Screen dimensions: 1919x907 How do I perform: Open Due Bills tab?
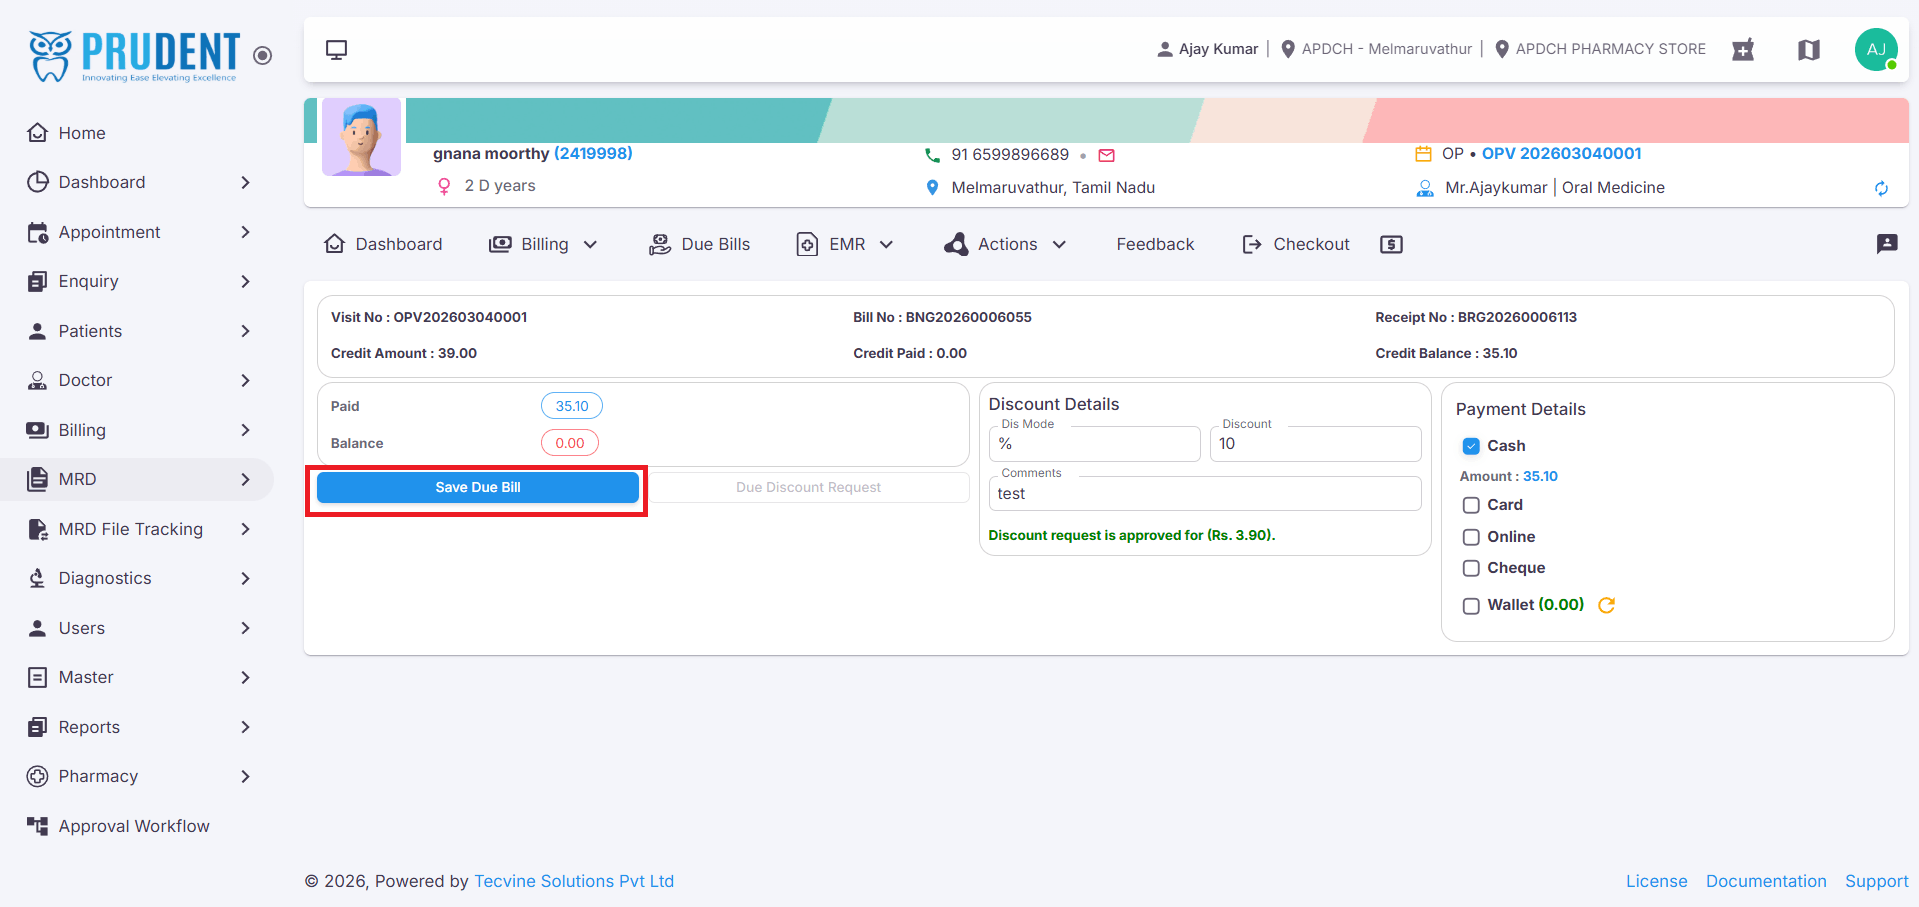click(700, 244)
